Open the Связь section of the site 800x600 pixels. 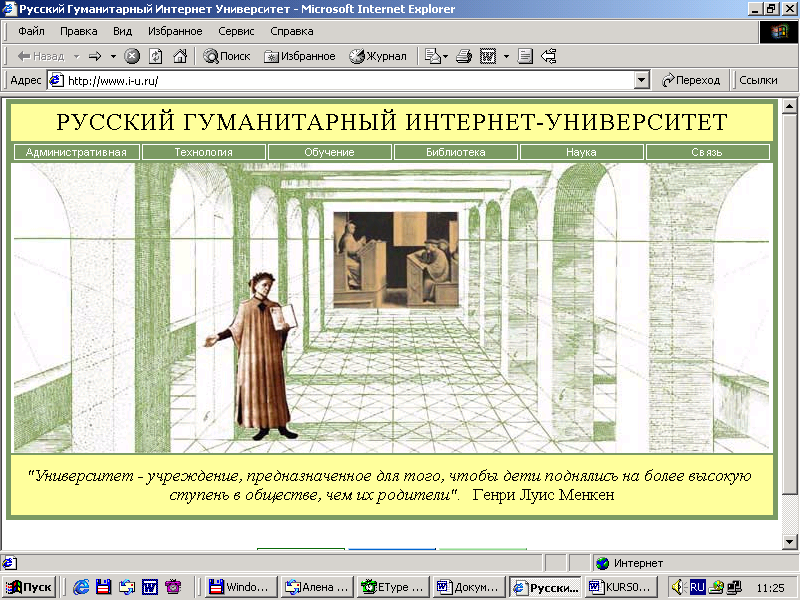pos(707,152)
